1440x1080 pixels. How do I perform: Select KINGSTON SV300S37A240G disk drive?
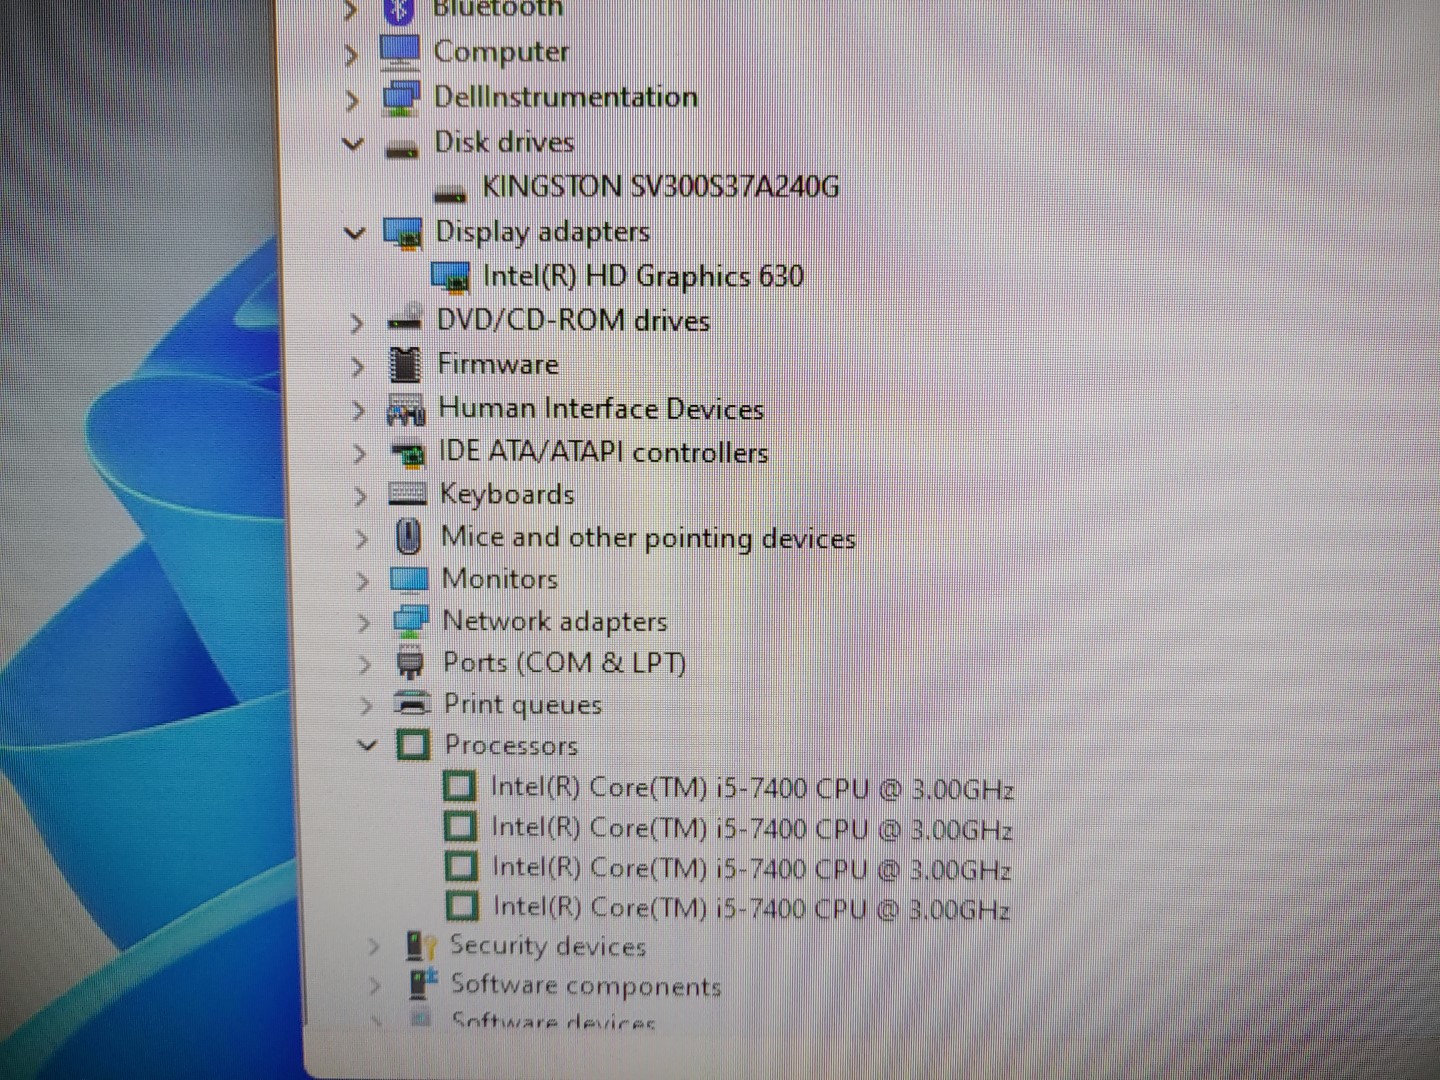point(661,187)
